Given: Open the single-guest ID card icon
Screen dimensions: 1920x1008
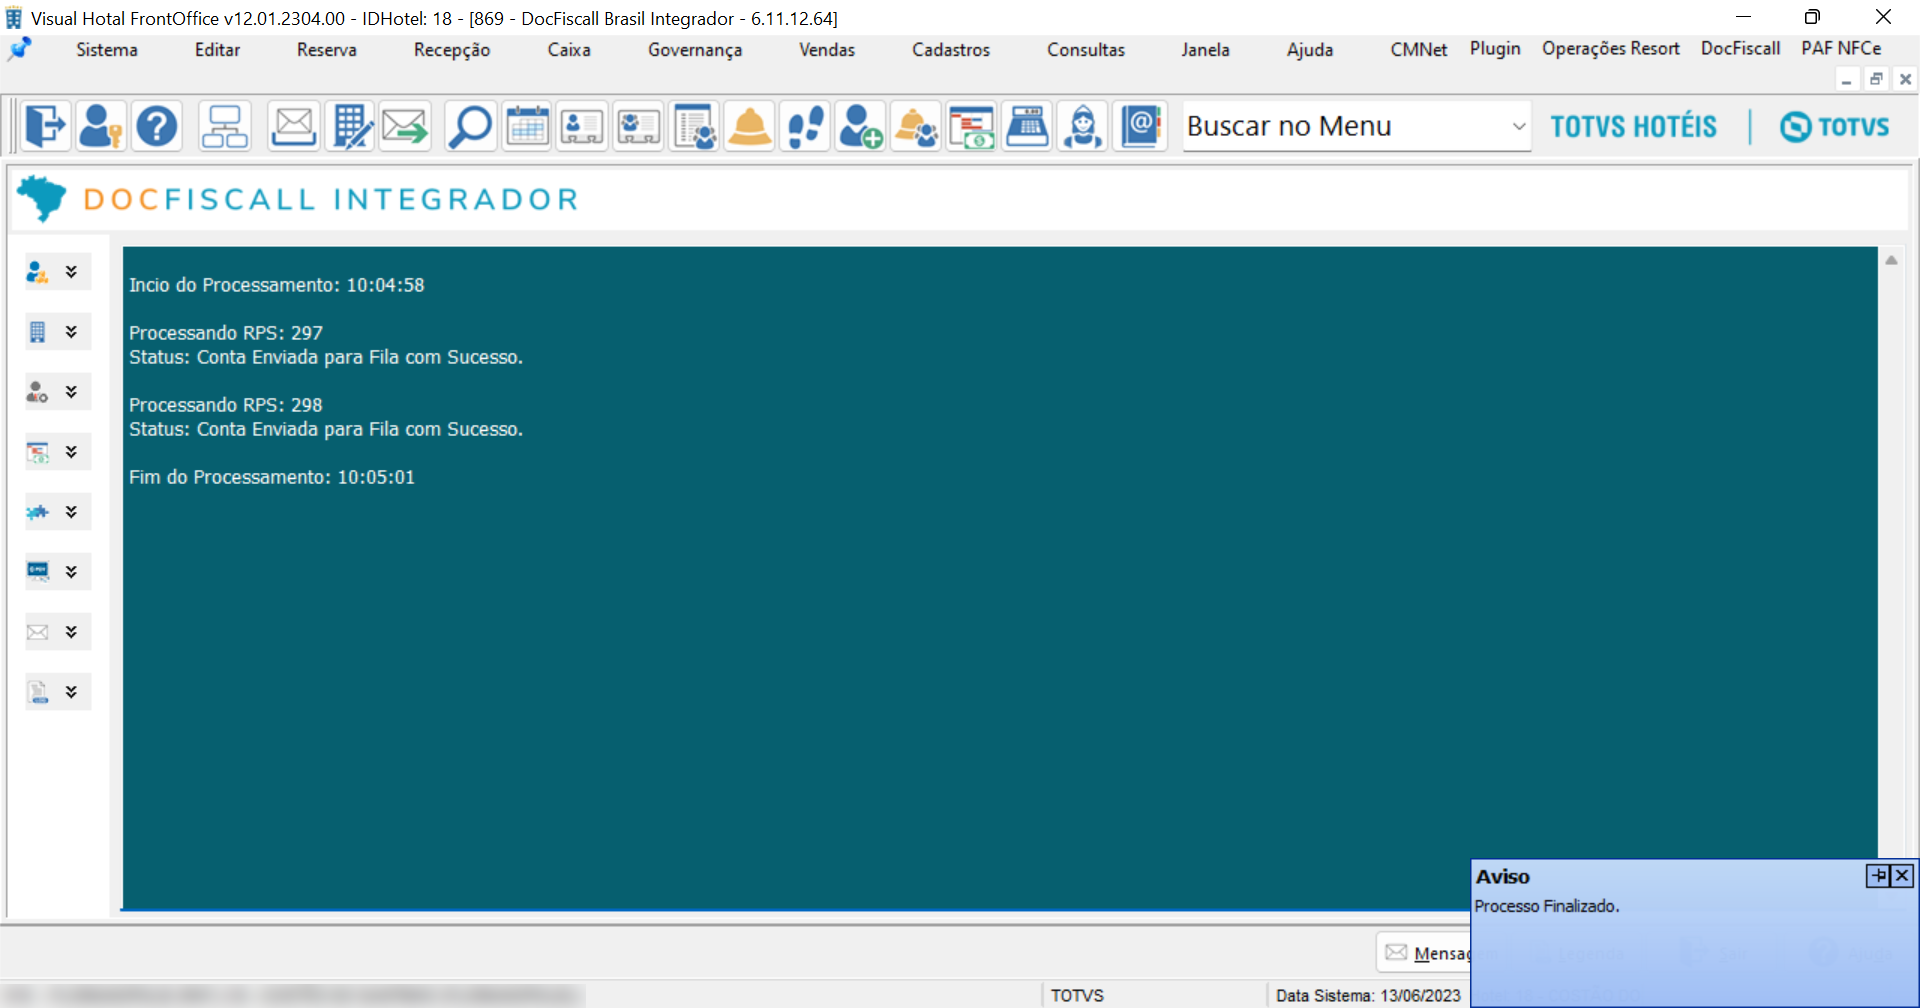Looking at the screenshot, I should coord(582,126).
